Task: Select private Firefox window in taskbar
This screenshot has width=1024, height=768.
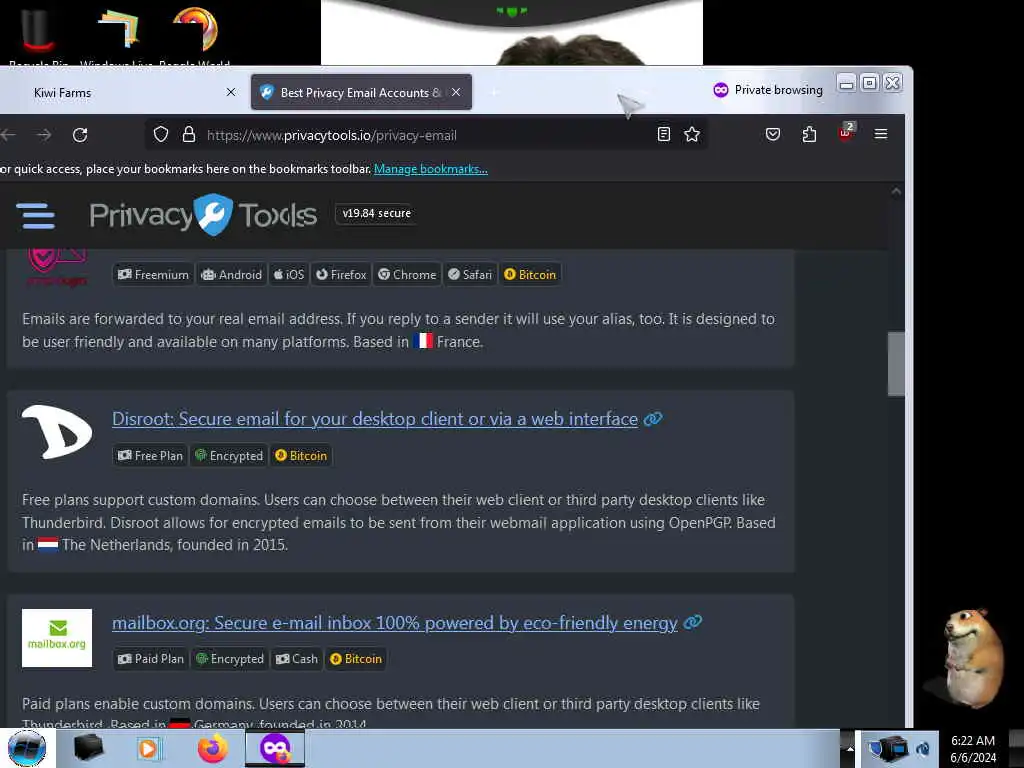Action: coord(275,748)
